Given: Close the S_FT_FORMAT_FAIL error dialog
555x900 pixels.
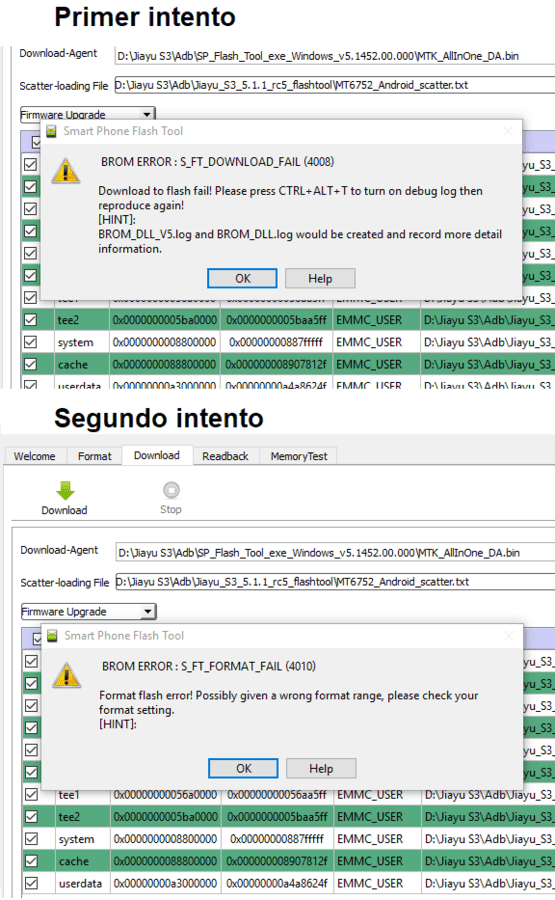Looking at the screenshot, I should tap(509, 636).
